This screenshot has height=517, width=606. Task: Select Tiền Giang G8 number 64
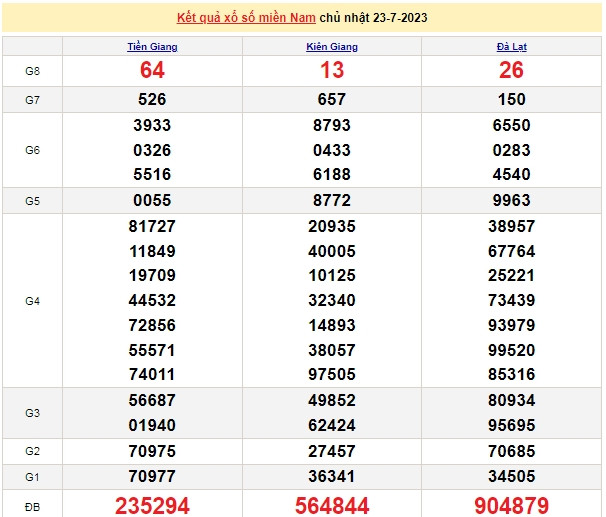coord(152,70)
